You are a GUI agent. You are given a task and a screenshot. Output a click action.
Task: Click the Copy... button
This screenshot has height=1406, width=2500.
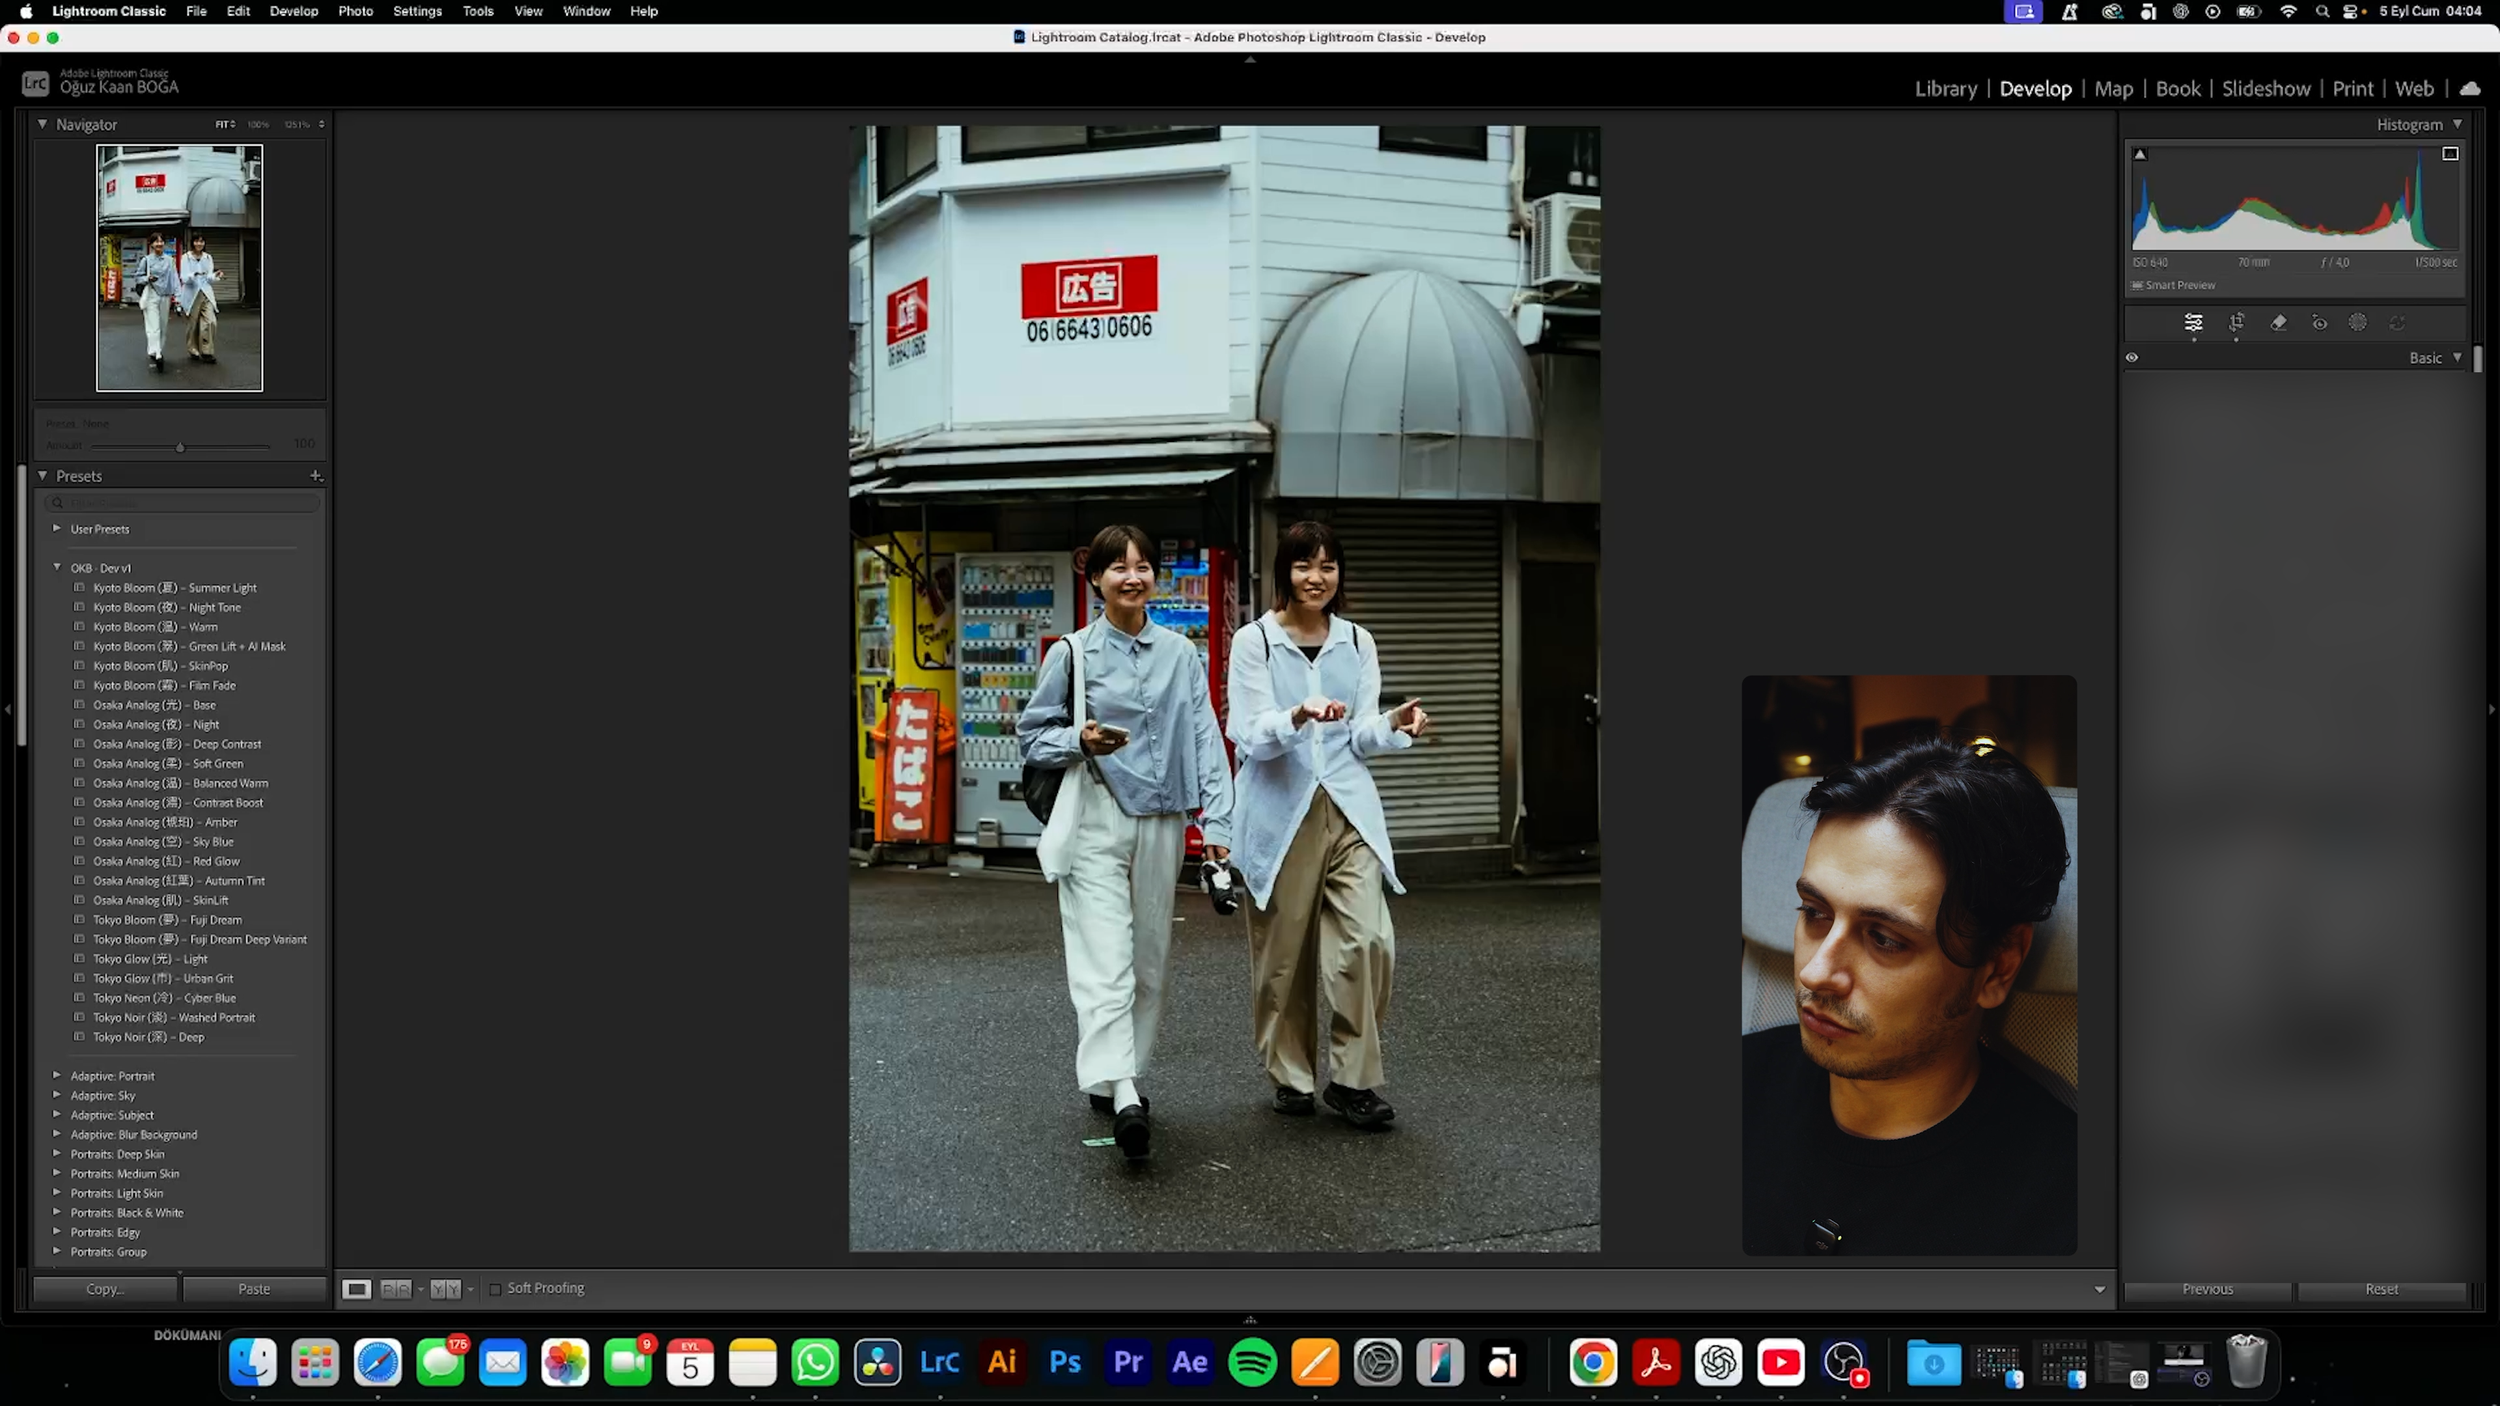coord(105,1289)
